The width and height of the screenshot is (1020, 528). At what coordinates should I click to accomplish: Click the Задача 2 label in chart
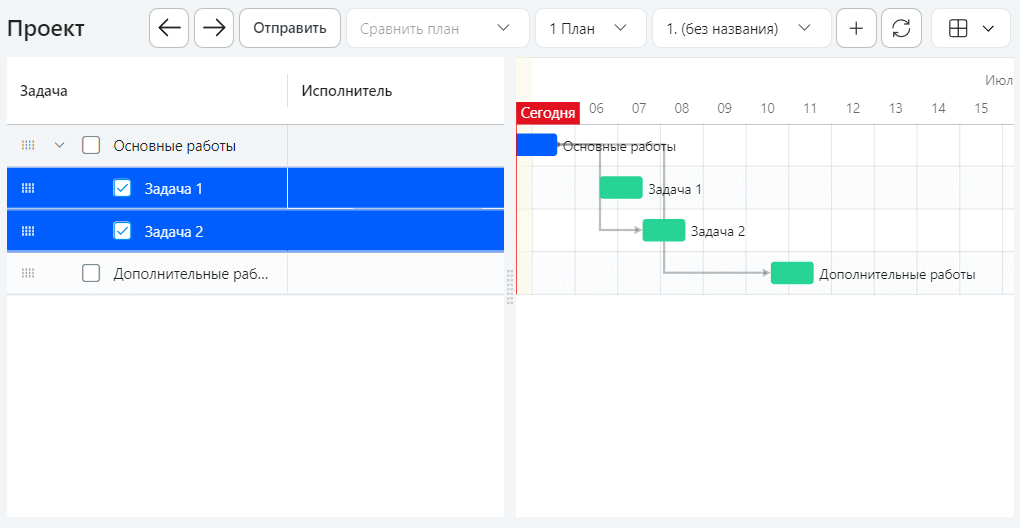pos(718,231)
